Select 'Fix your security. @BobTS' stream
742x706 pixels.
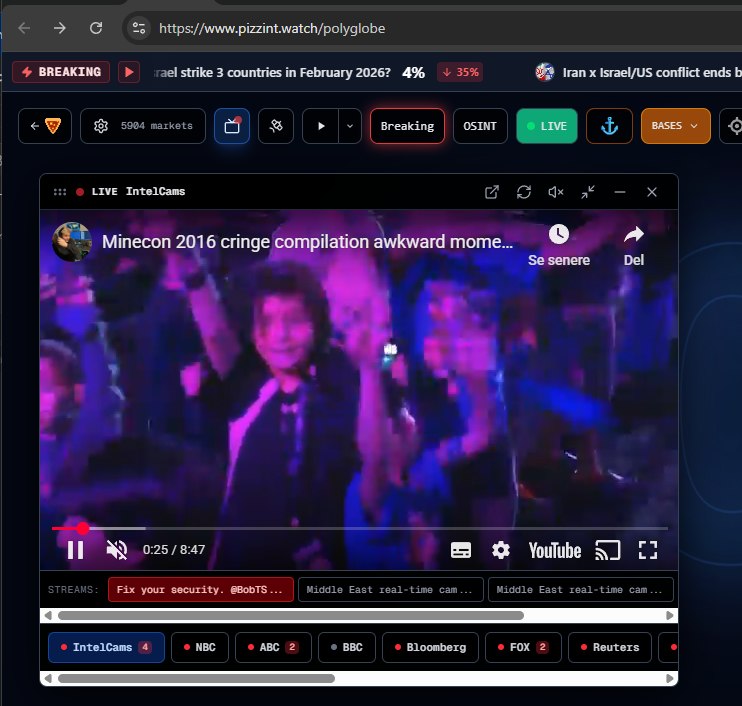pos(201,590)
